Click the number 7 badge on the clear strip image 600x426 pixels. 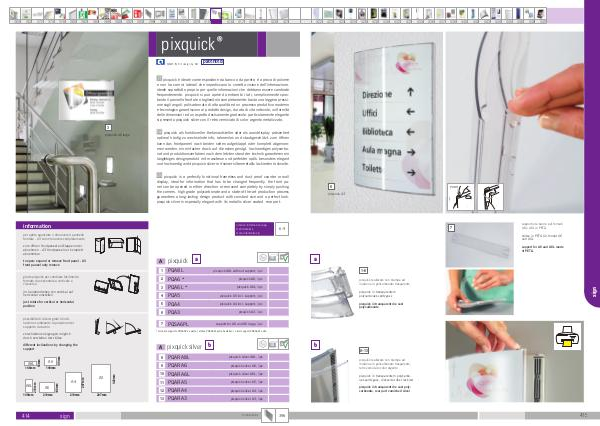click(451, 228)
